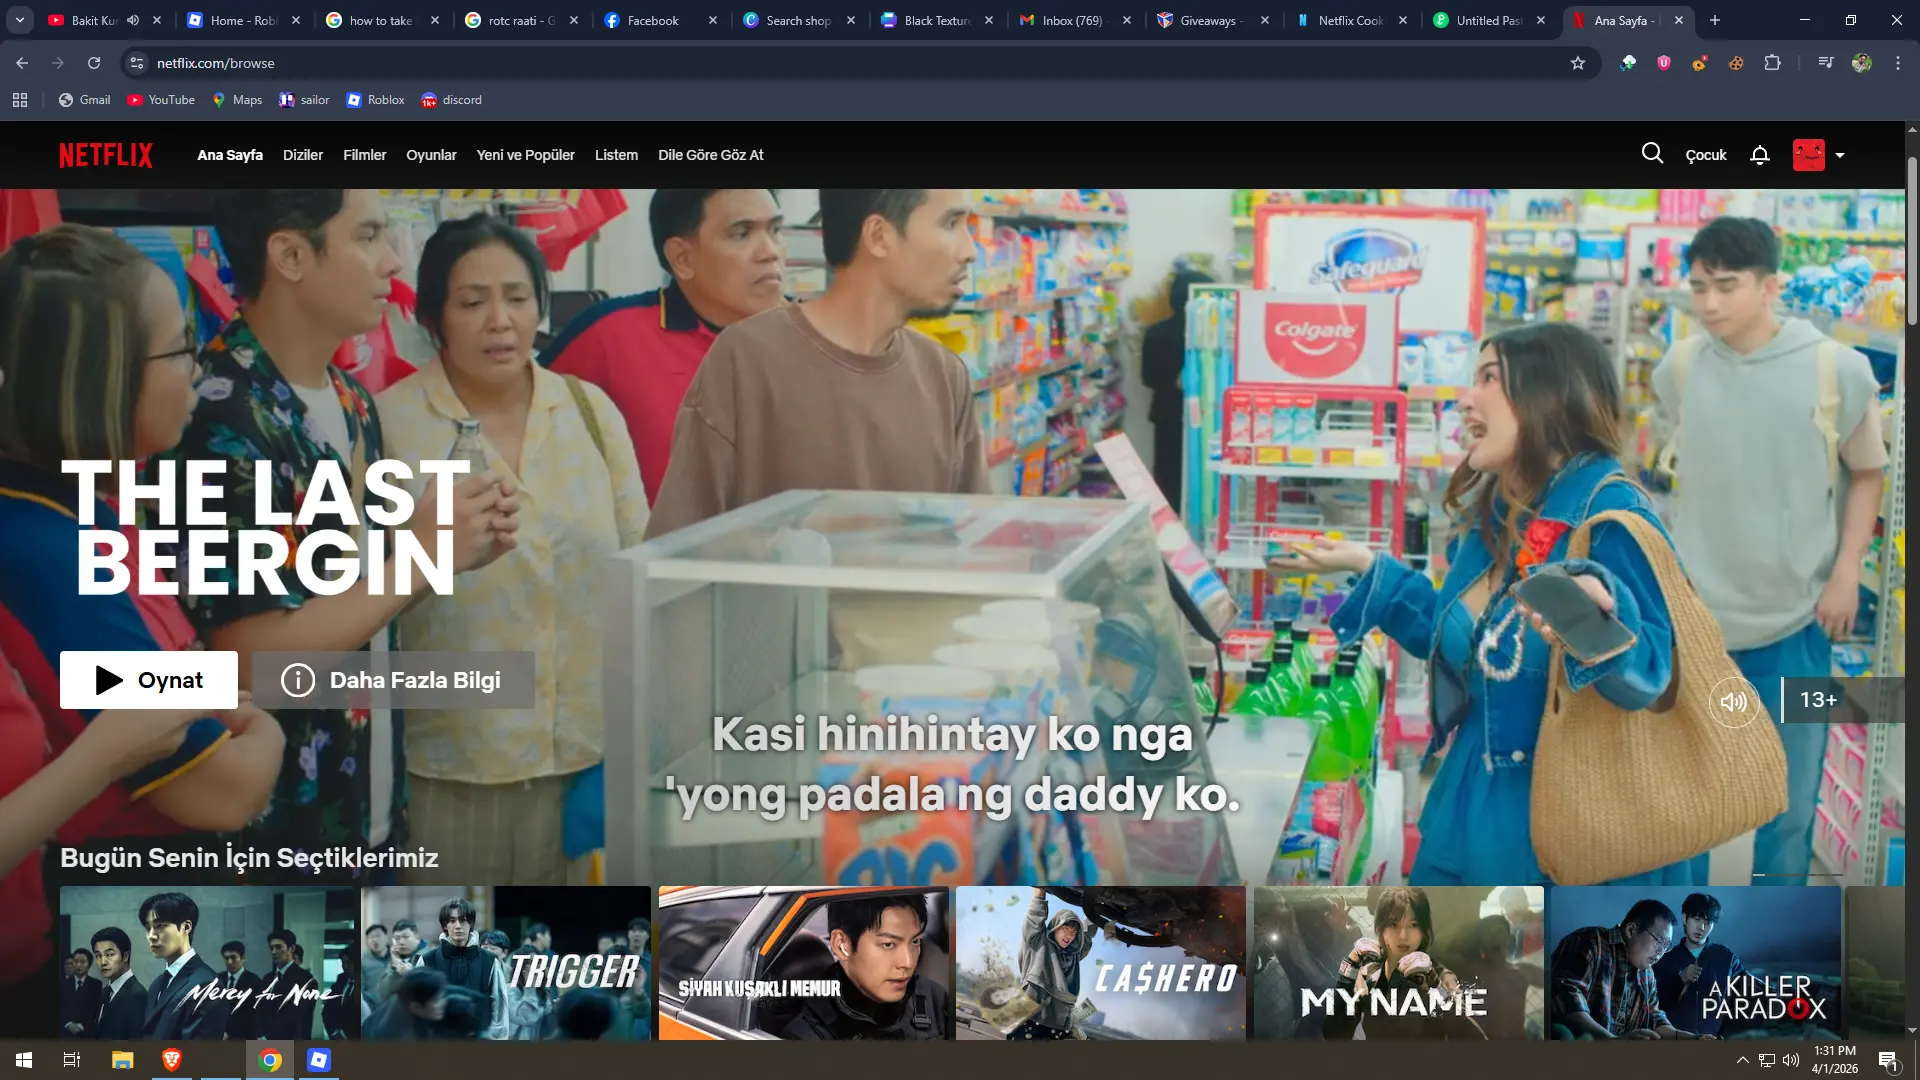
Task: Open the My Name thumbnail
Action: pyautogui.click(x=1399, y=962)
